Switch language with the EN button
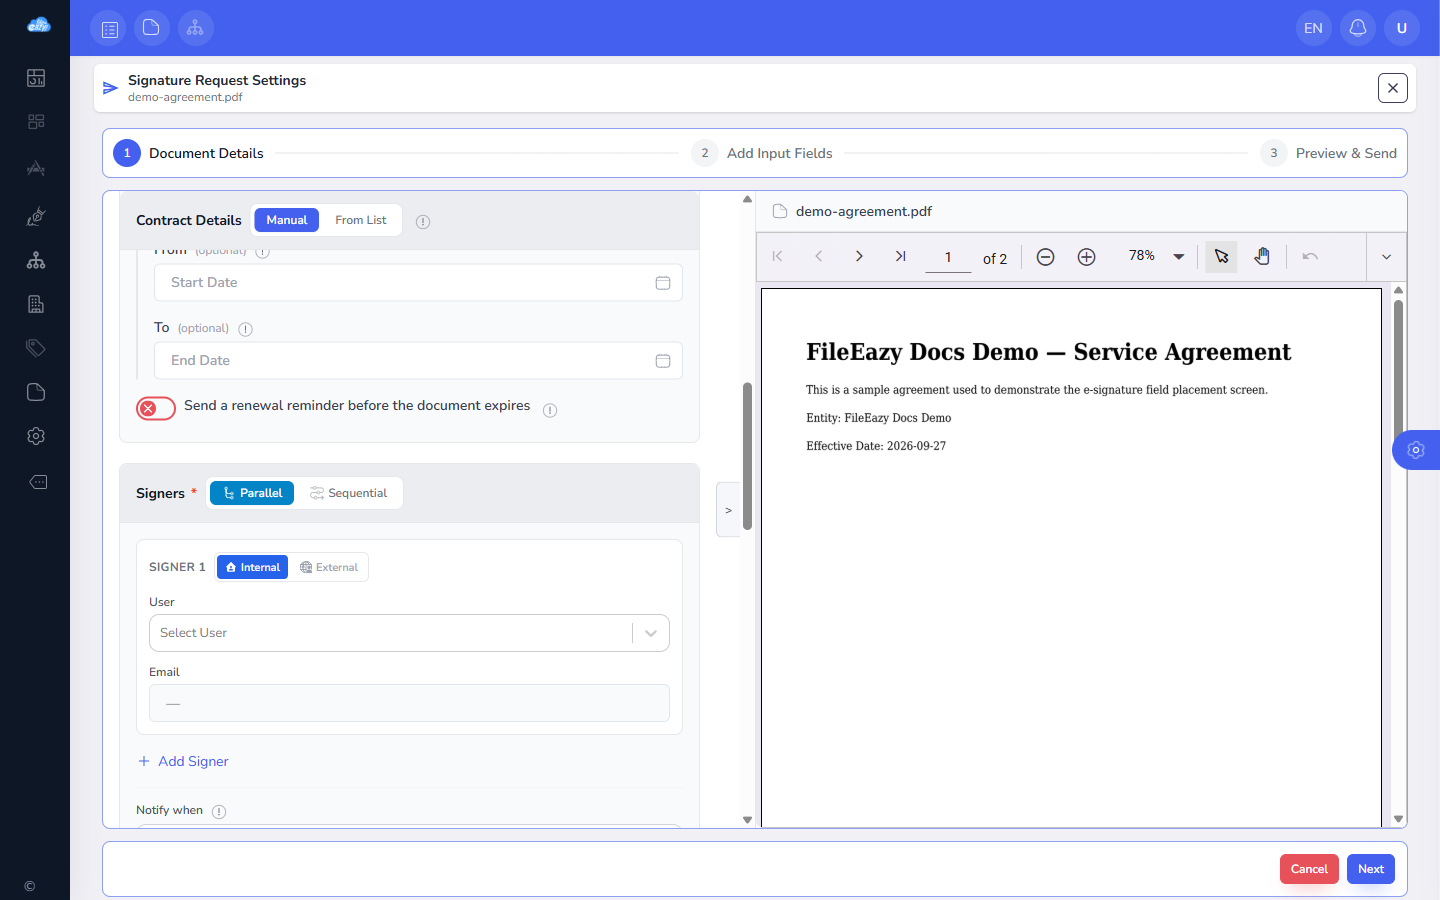 [1313, 28]
